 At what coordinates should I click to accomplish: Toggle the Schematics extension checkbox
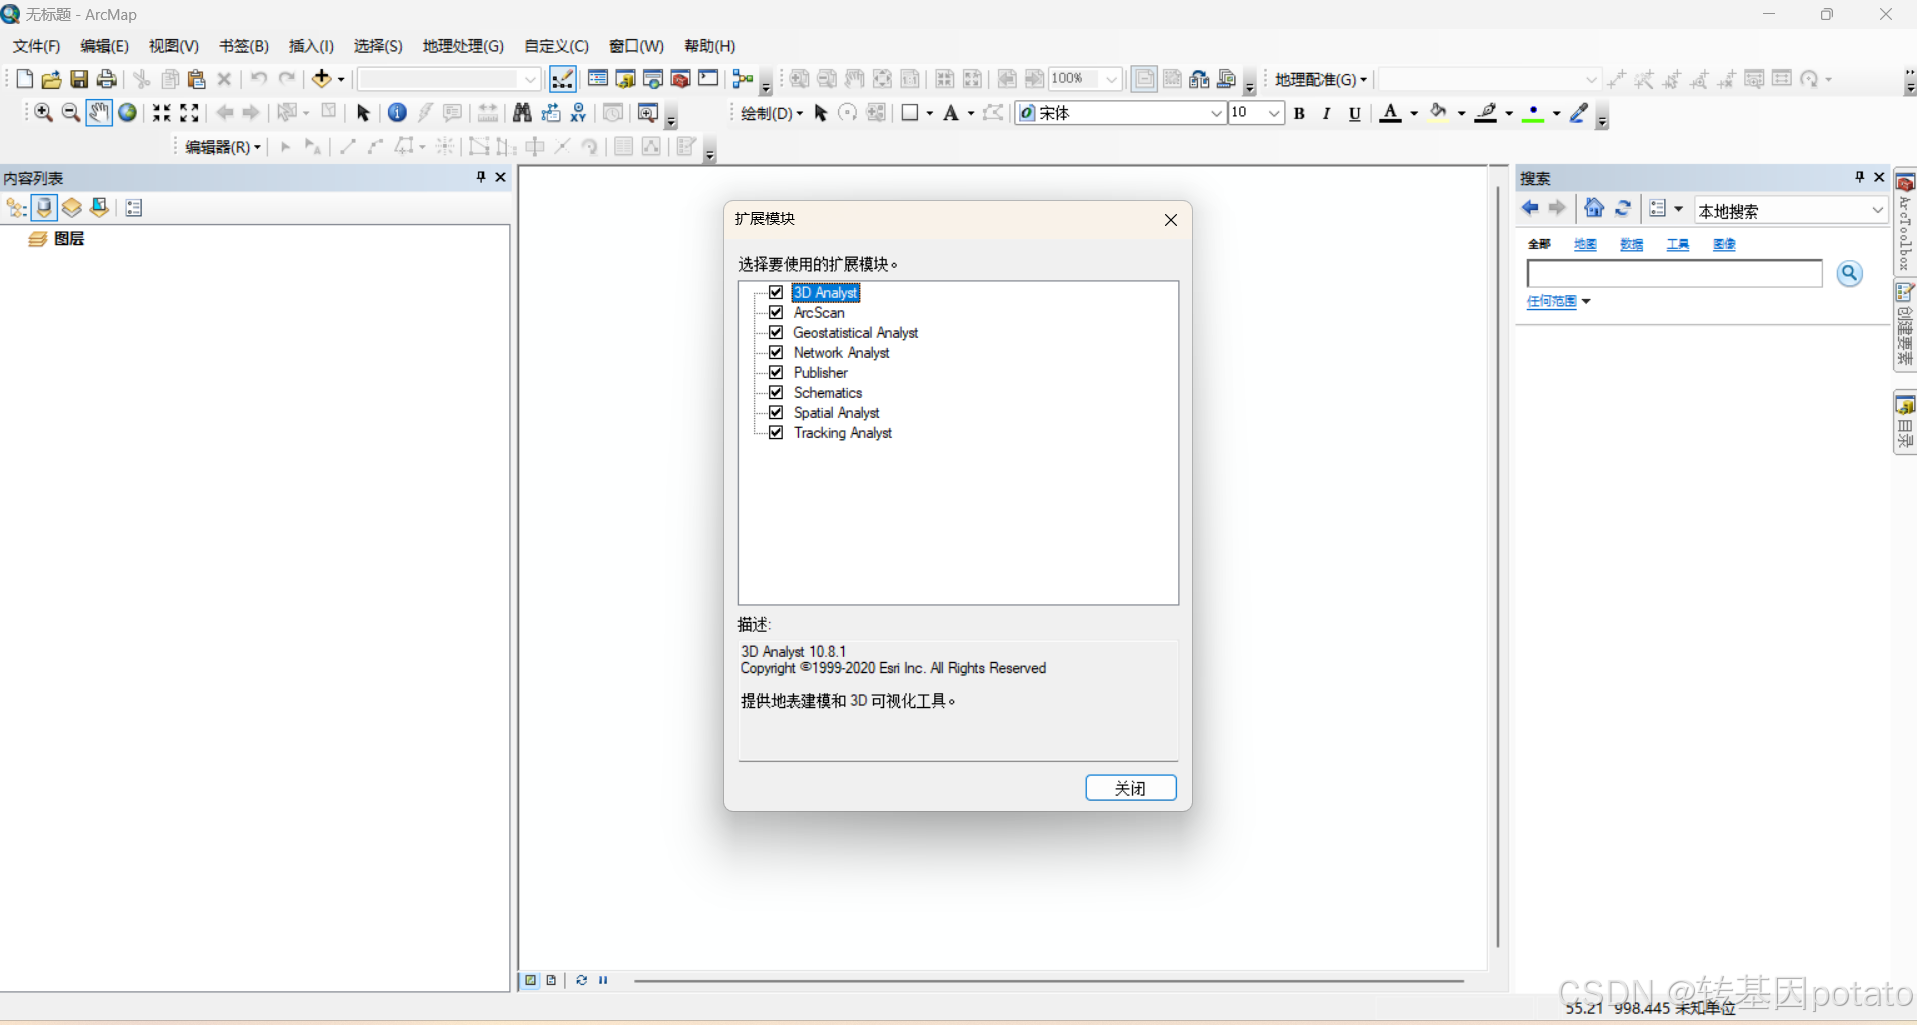point(776,392)
